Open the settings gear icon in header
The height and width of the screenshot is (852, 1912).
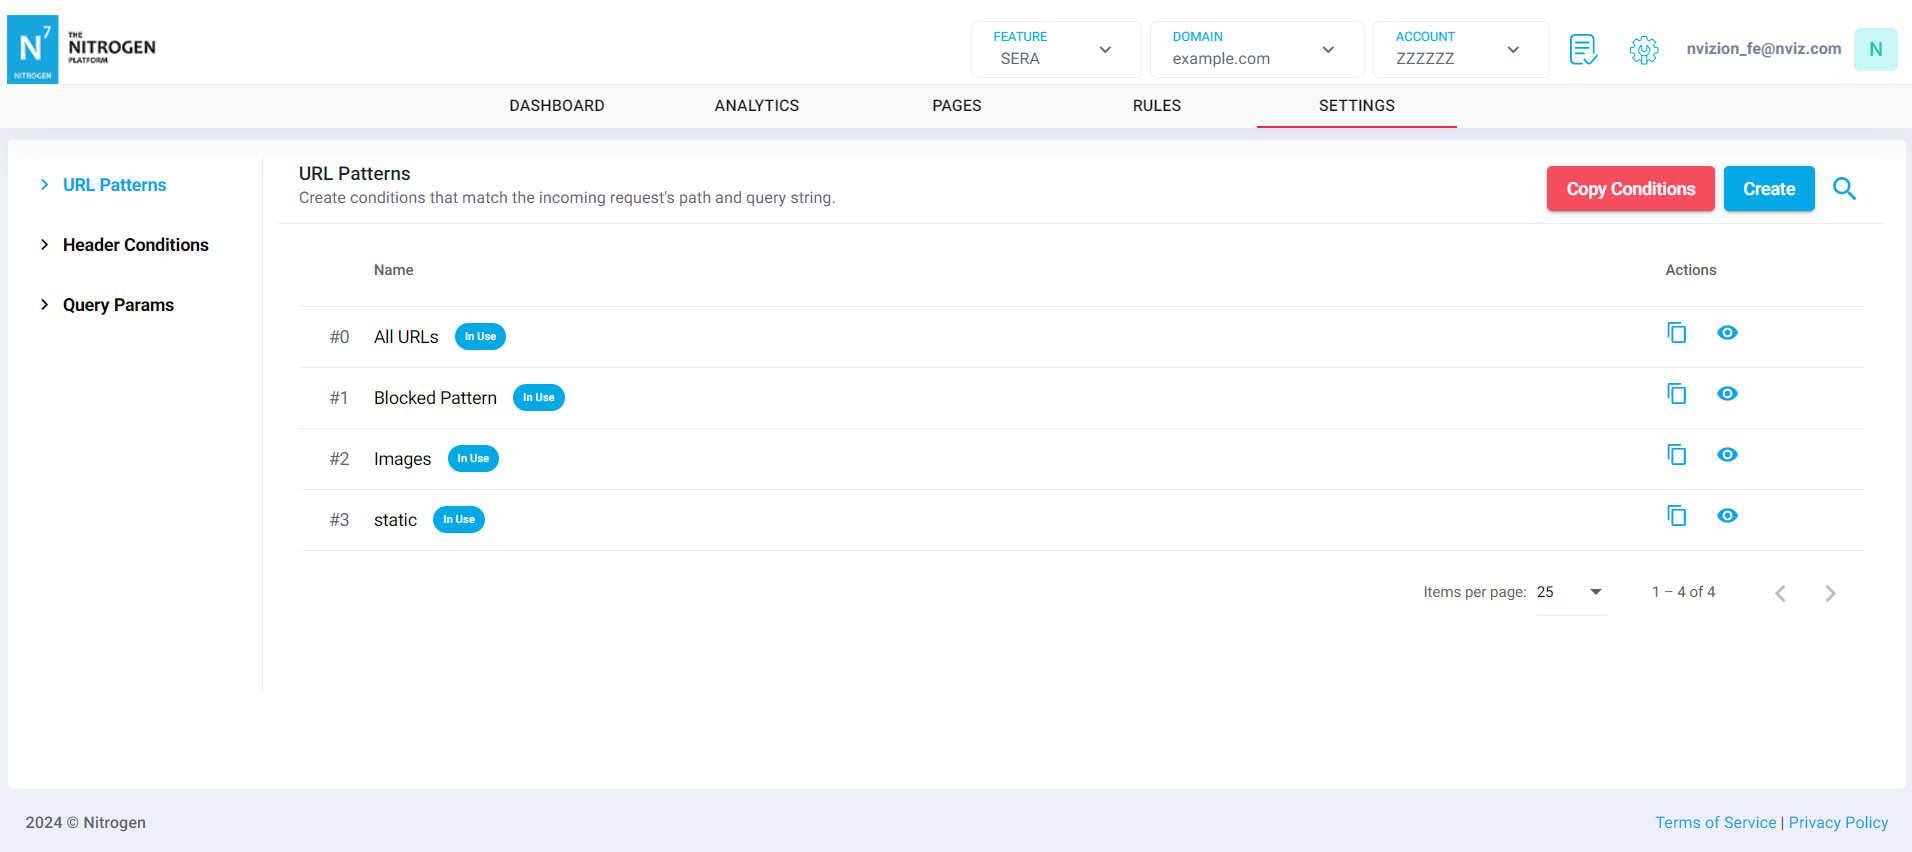click(1643, 49)
